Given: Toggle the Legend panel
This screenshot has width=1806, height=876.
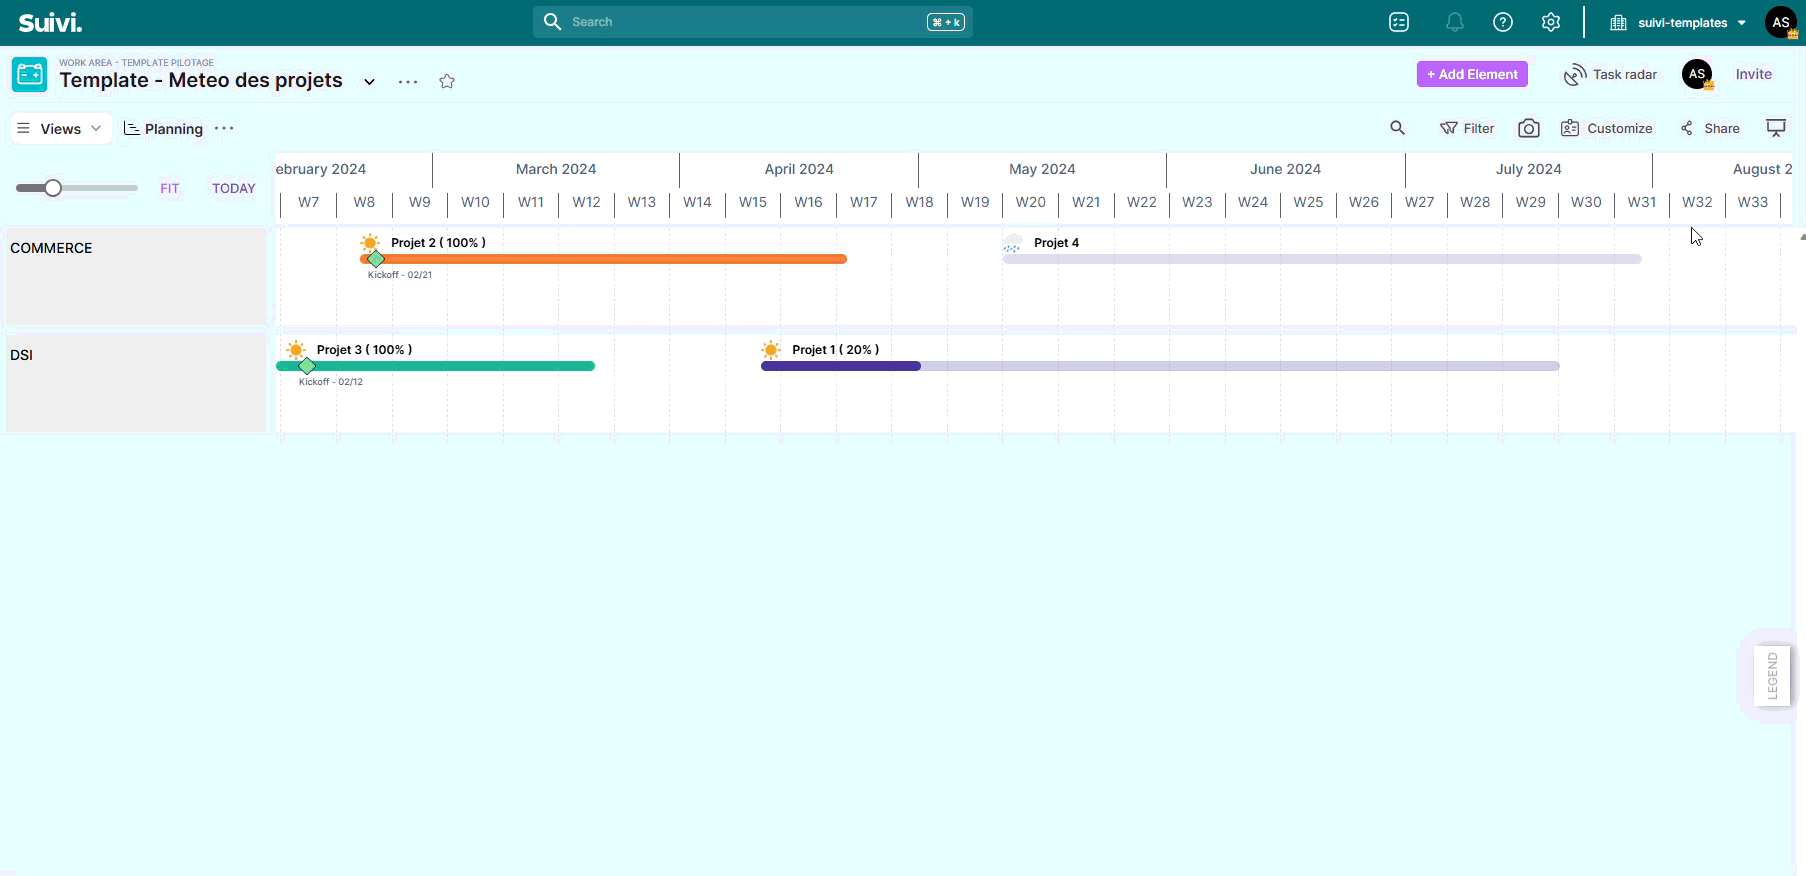Looking at the screenshot, I should click(x=1772, y=676).
